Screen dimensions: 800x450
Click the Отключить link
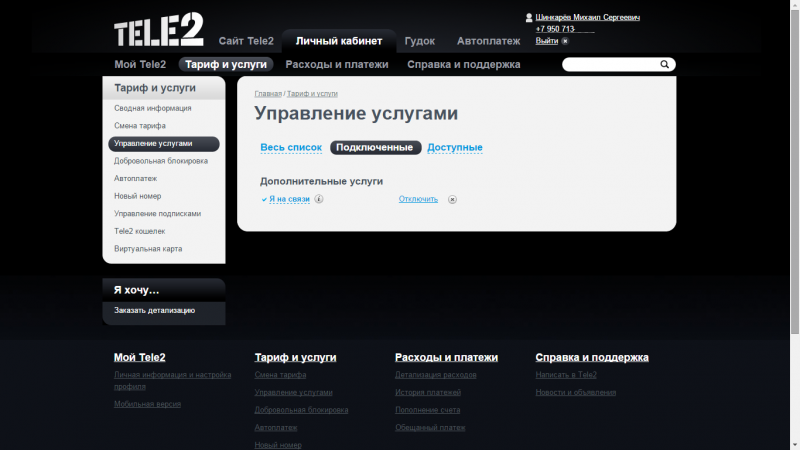(418, 199)
